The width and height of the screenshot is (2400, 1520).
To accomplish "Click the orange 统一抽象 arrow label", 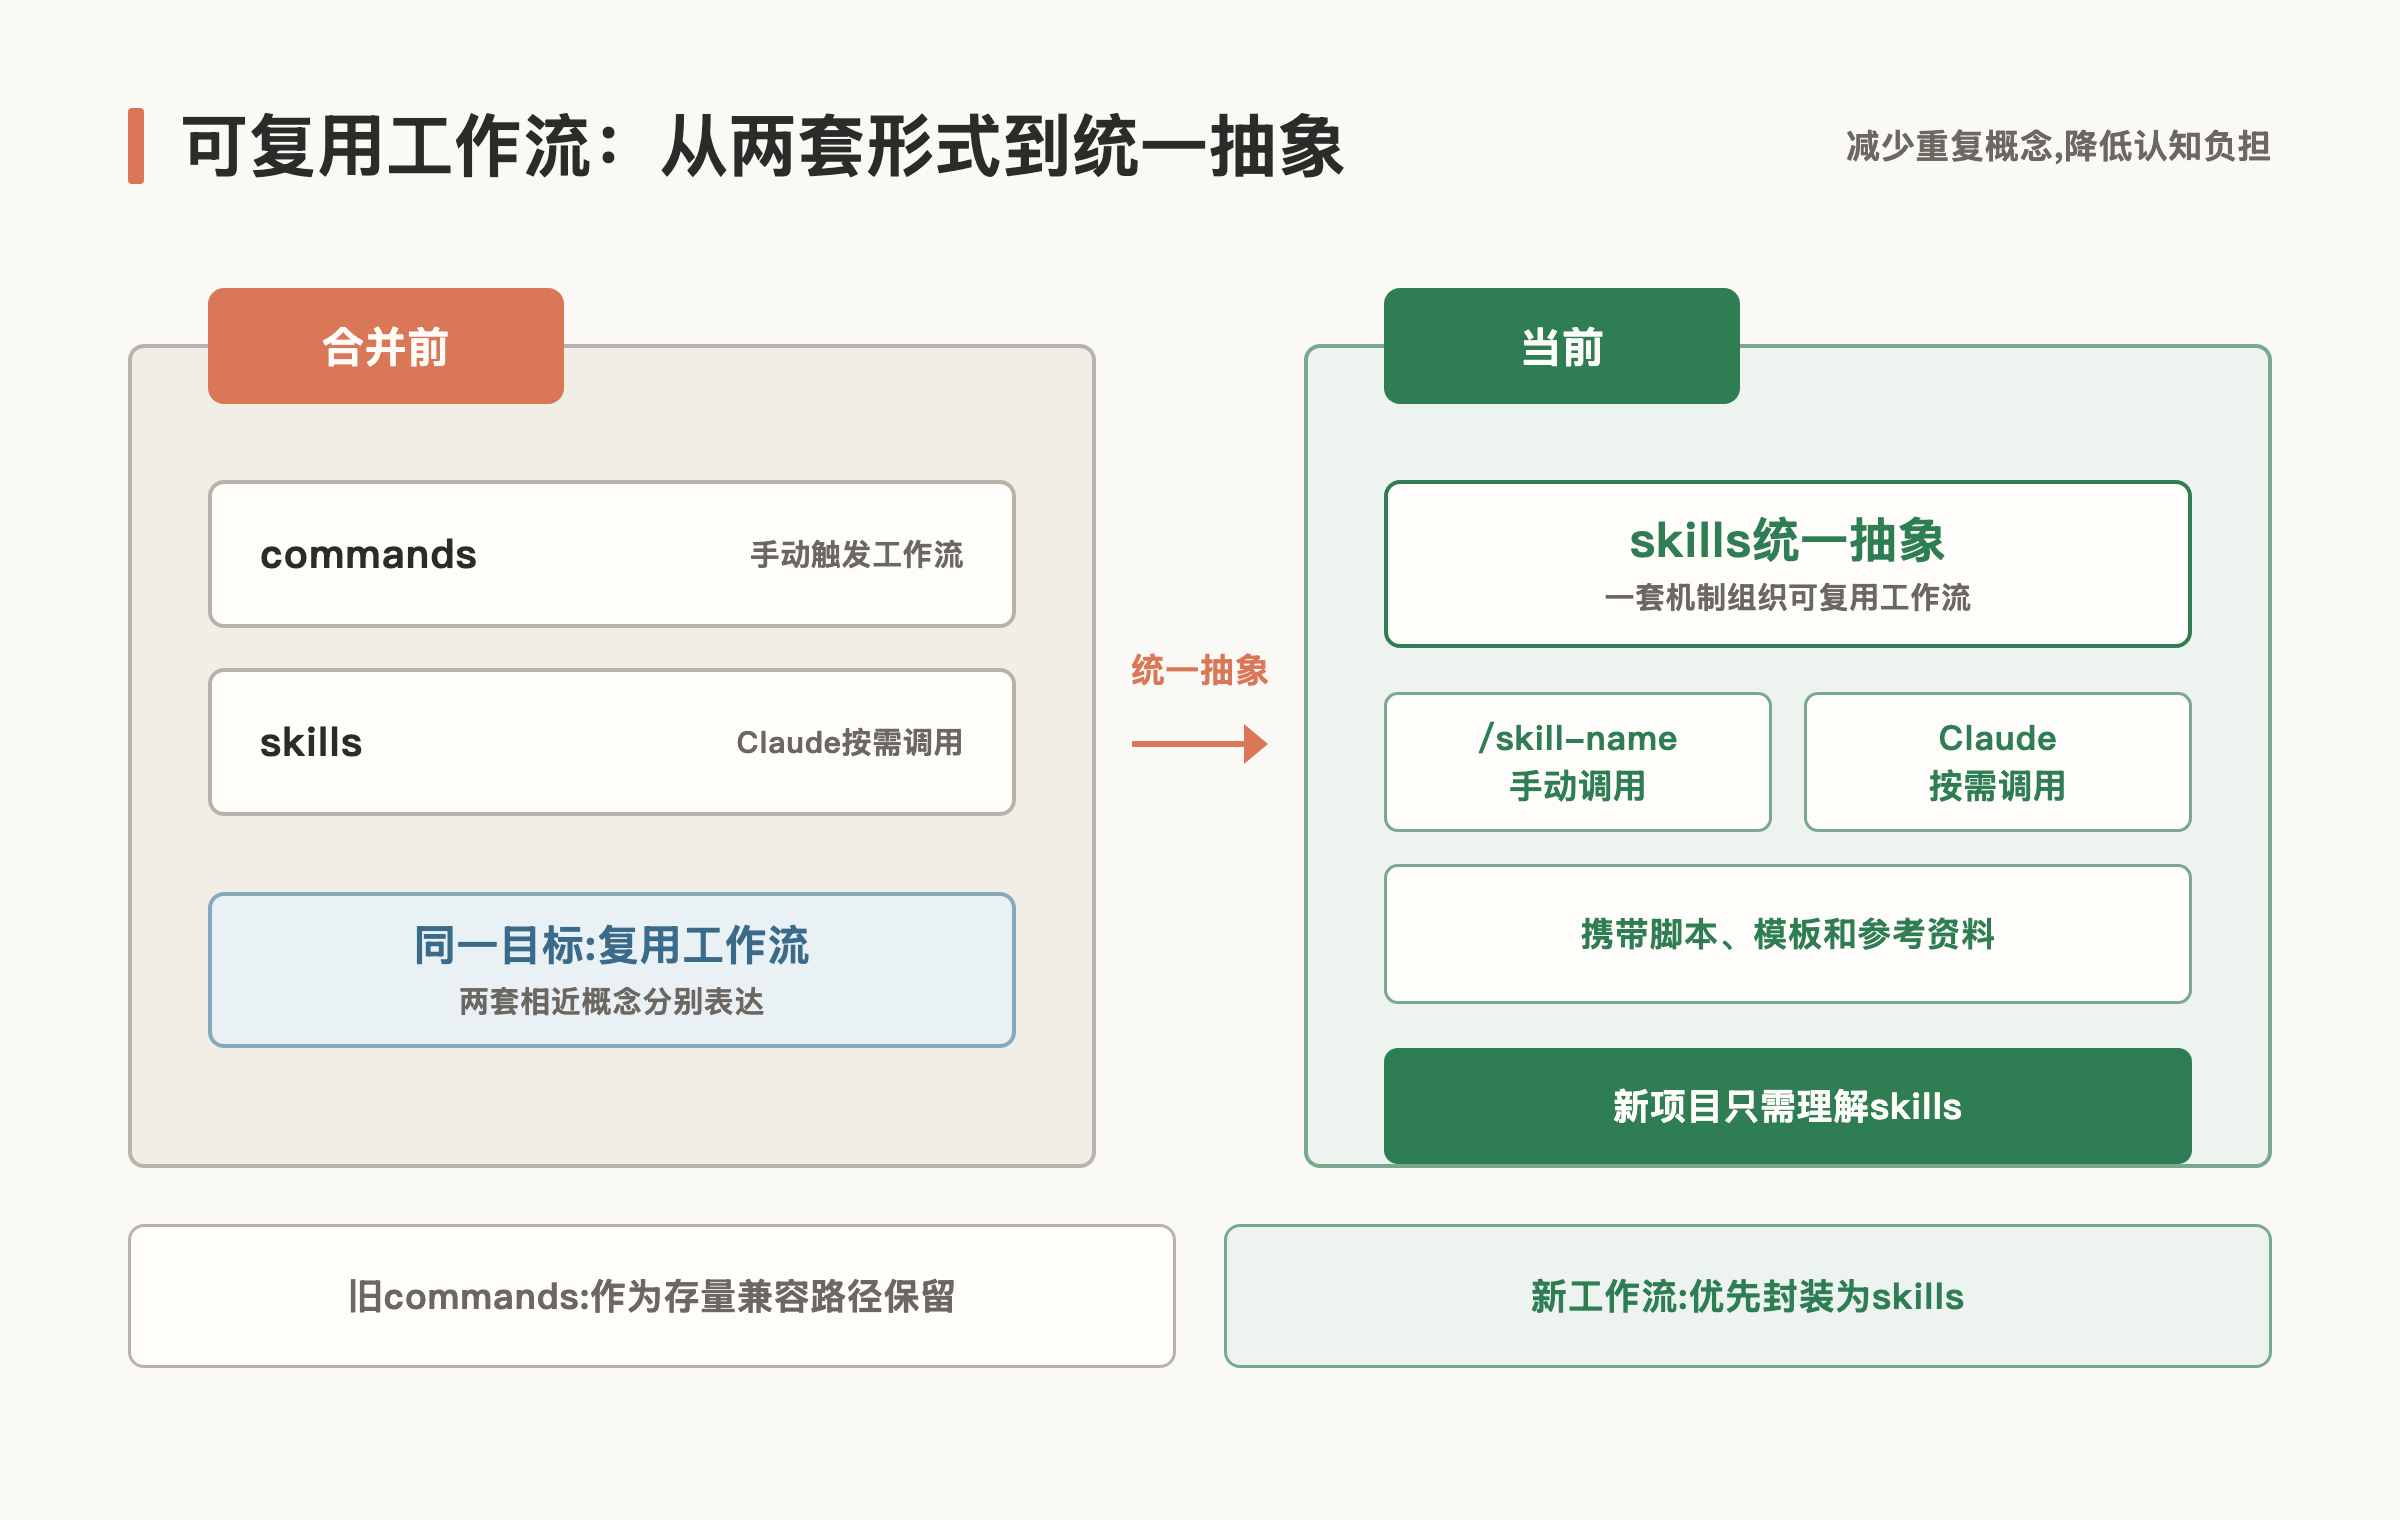I will click(1200, 670).
